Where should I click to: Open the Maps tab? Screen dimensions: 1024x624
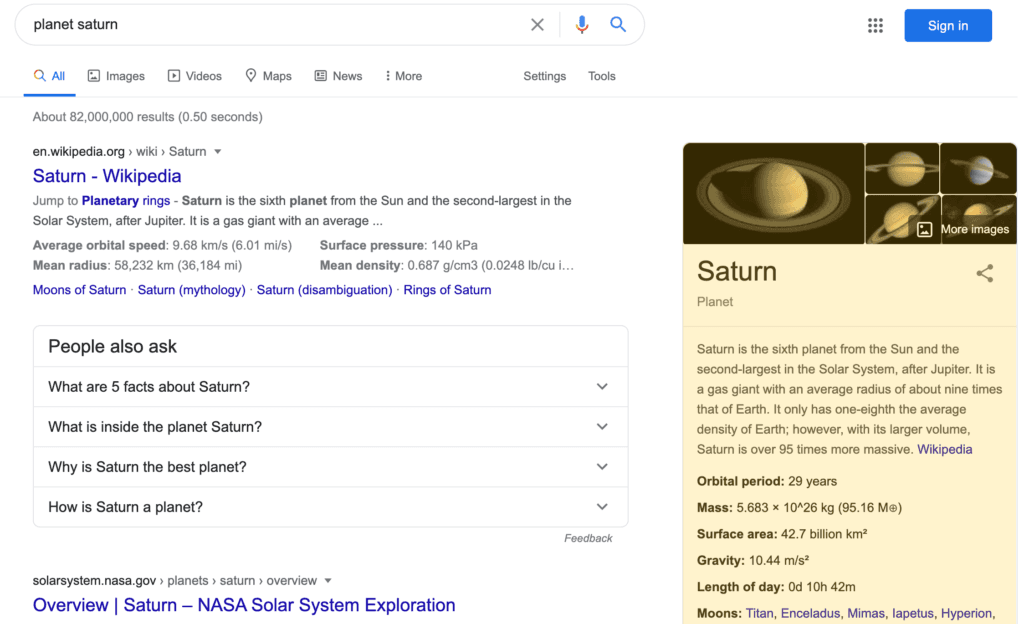click(268, 76)
